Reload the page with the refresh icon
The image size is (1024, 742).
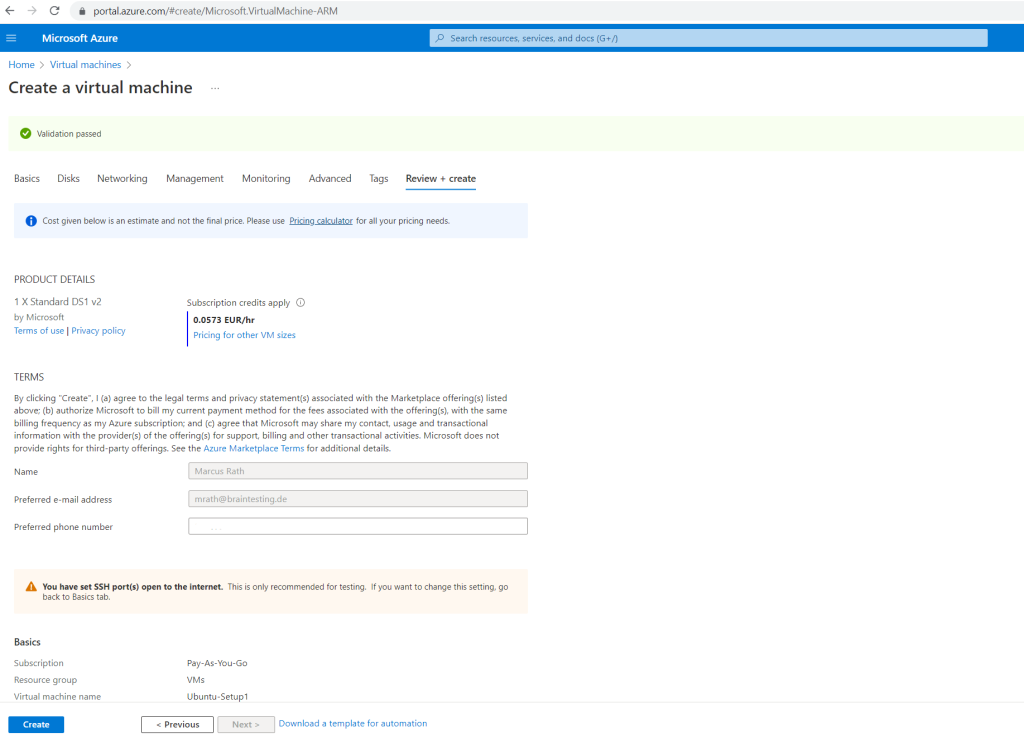[55, 10]
